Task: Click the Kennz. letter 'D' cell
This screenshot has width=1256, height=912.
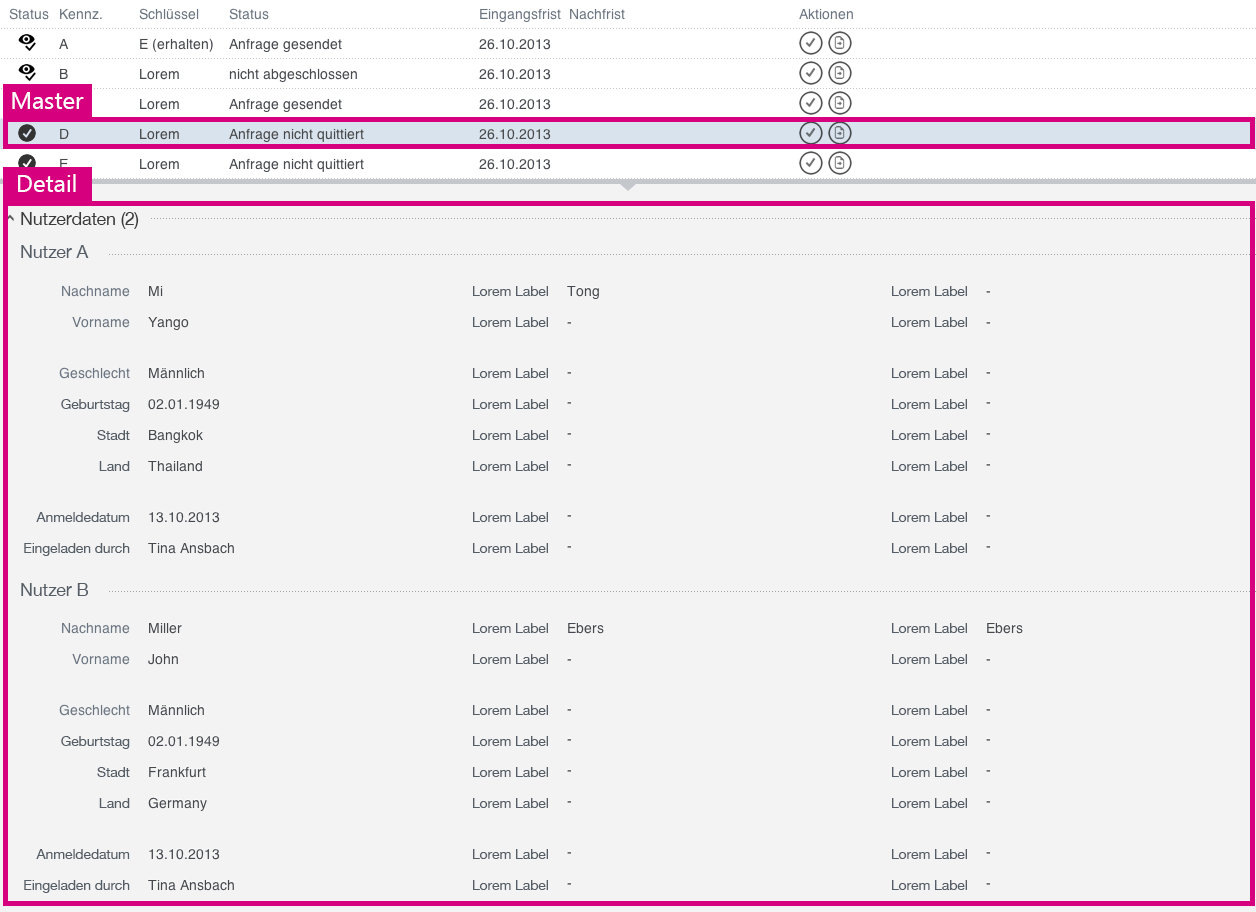Action: pos(64,134)
